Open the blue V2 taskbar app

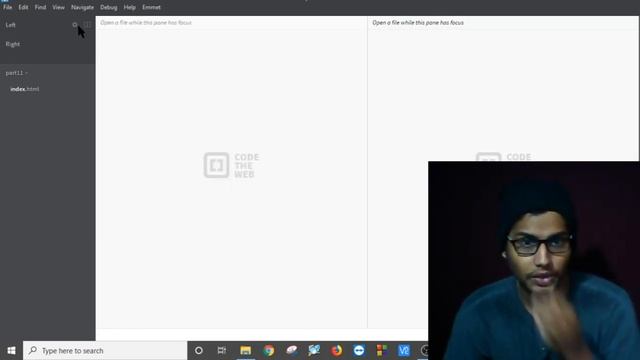[x=404, y=351]
